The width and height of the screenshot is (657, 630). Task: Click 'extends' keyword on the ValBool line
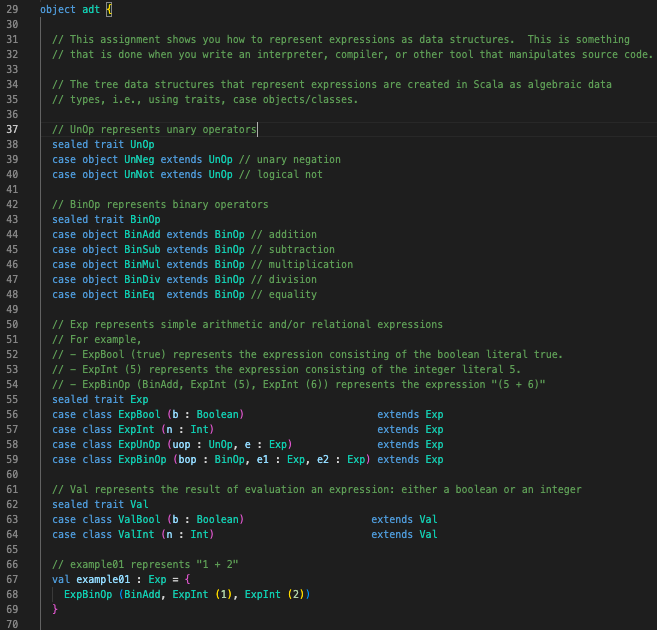(392, 519)
